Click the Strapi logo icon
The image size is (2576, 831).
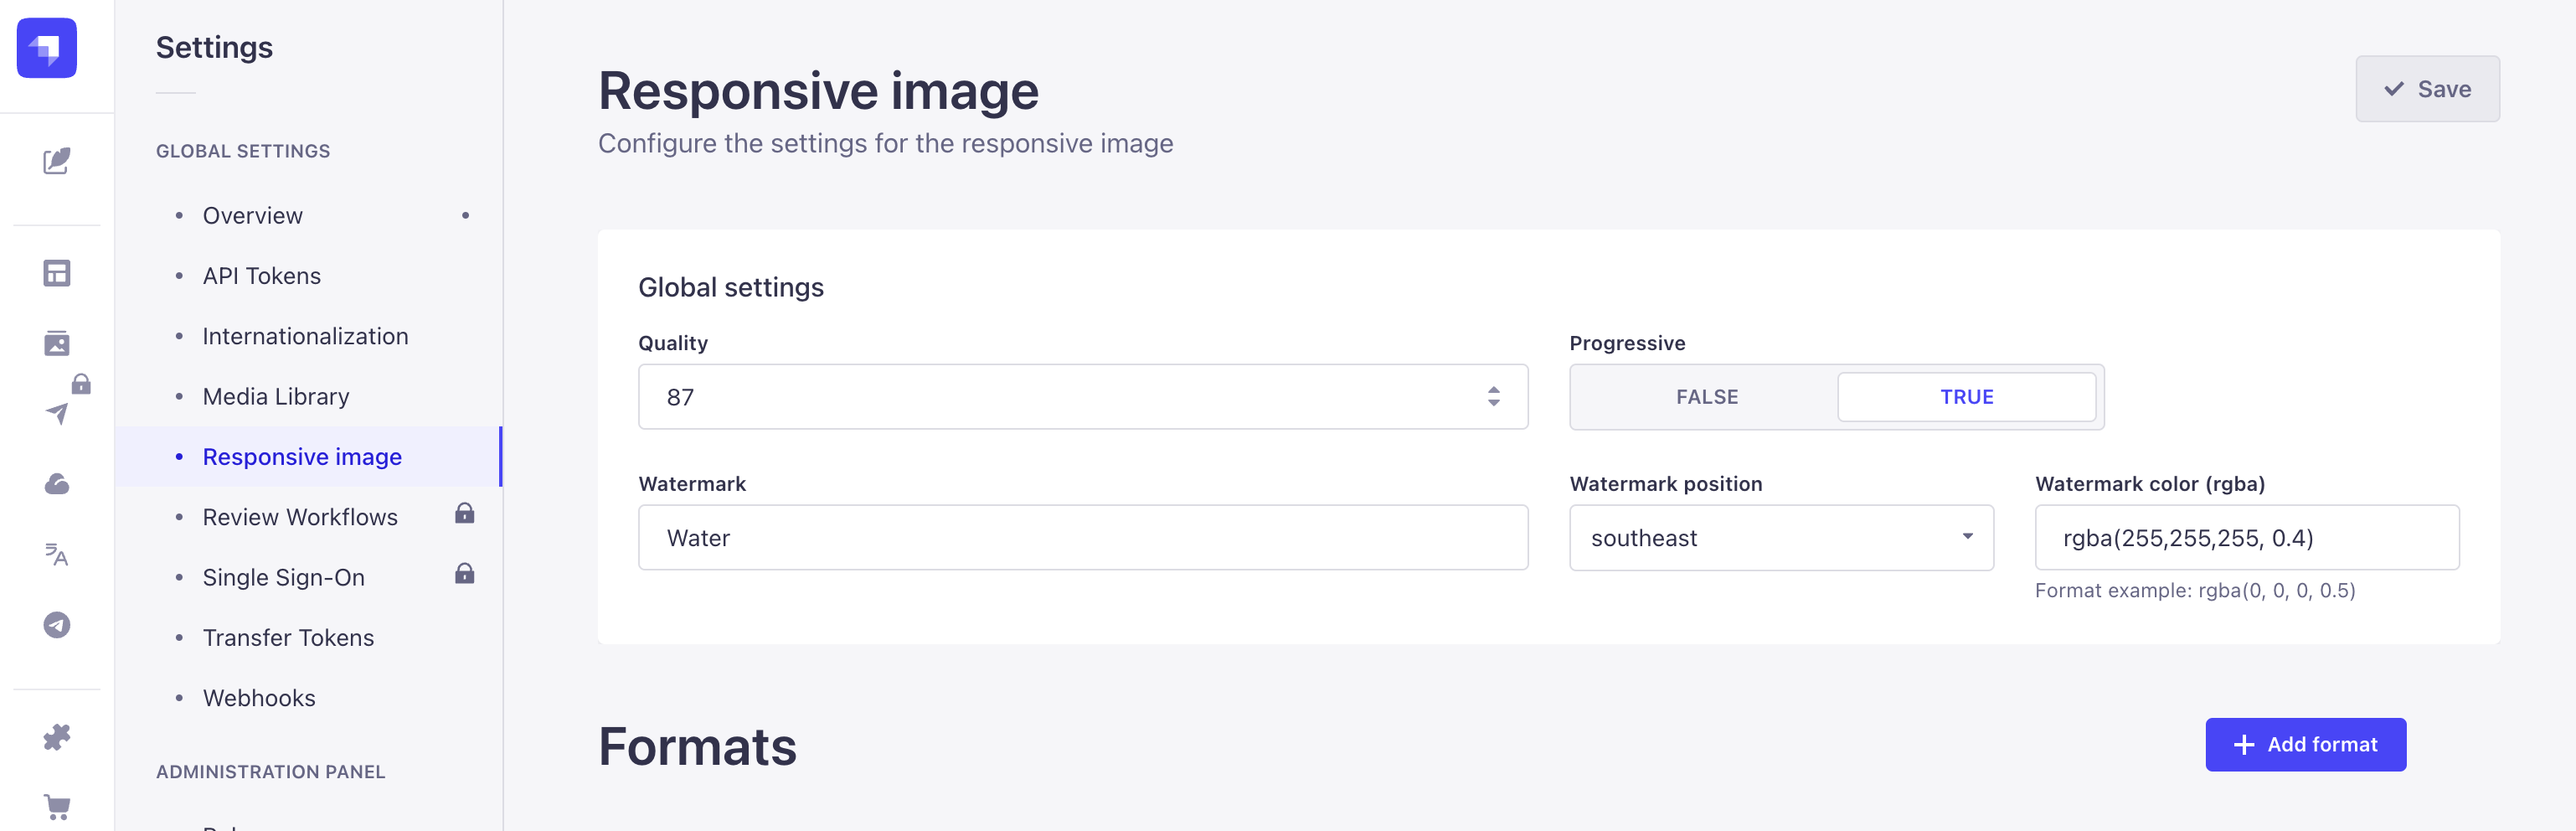click(x=47, y=48)
